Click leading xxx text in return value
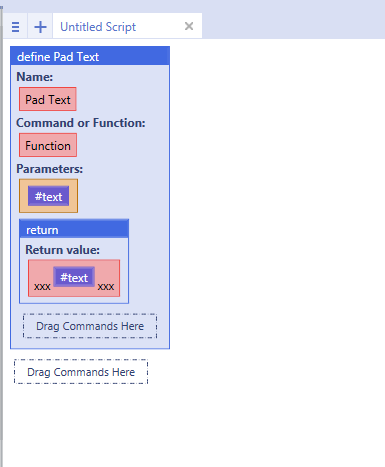This screenshot has height=467, width=385. point(42,286)
